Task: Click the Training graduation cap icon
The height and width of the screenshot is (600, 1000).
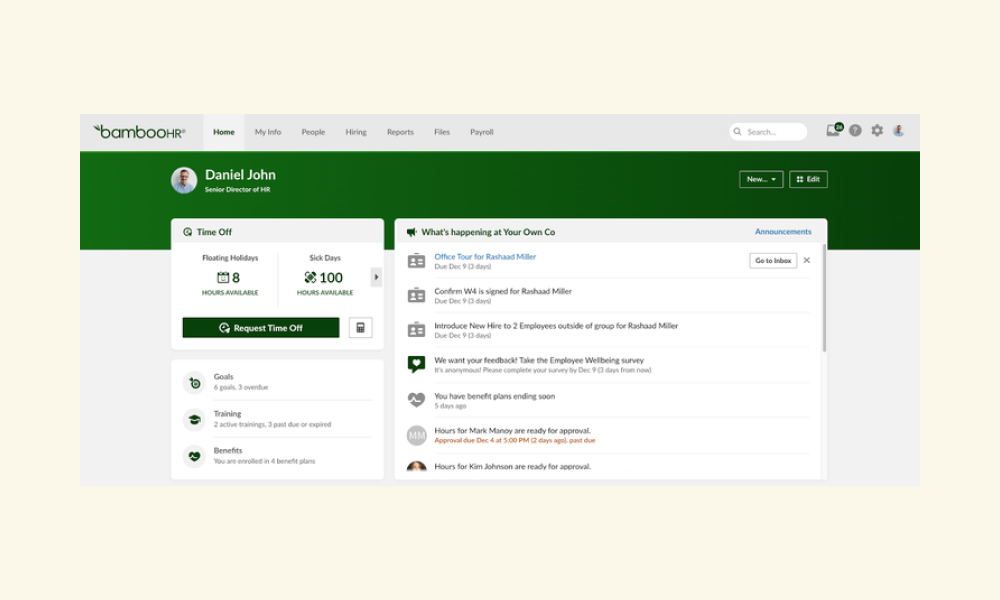Action: pyautogui.click(x=195, y=420)
